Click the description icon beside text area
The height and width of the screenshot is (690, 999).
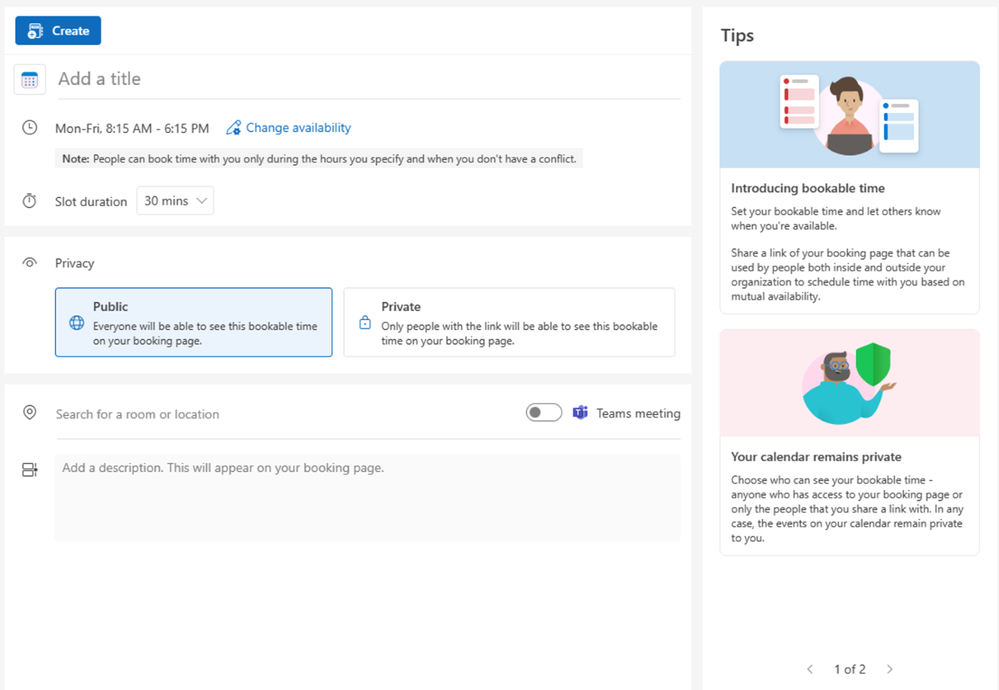(x=29, y=470)
